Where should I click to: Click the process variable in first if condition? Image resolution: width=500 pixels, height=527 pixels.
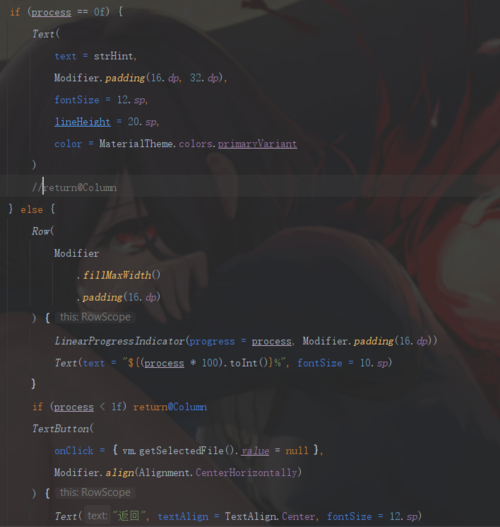click(51, 12)
